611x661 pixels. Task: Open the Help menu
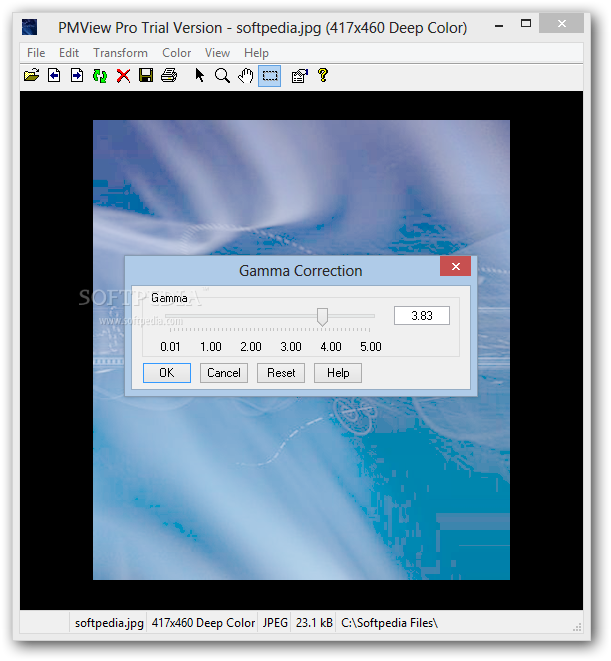(256, 53)
